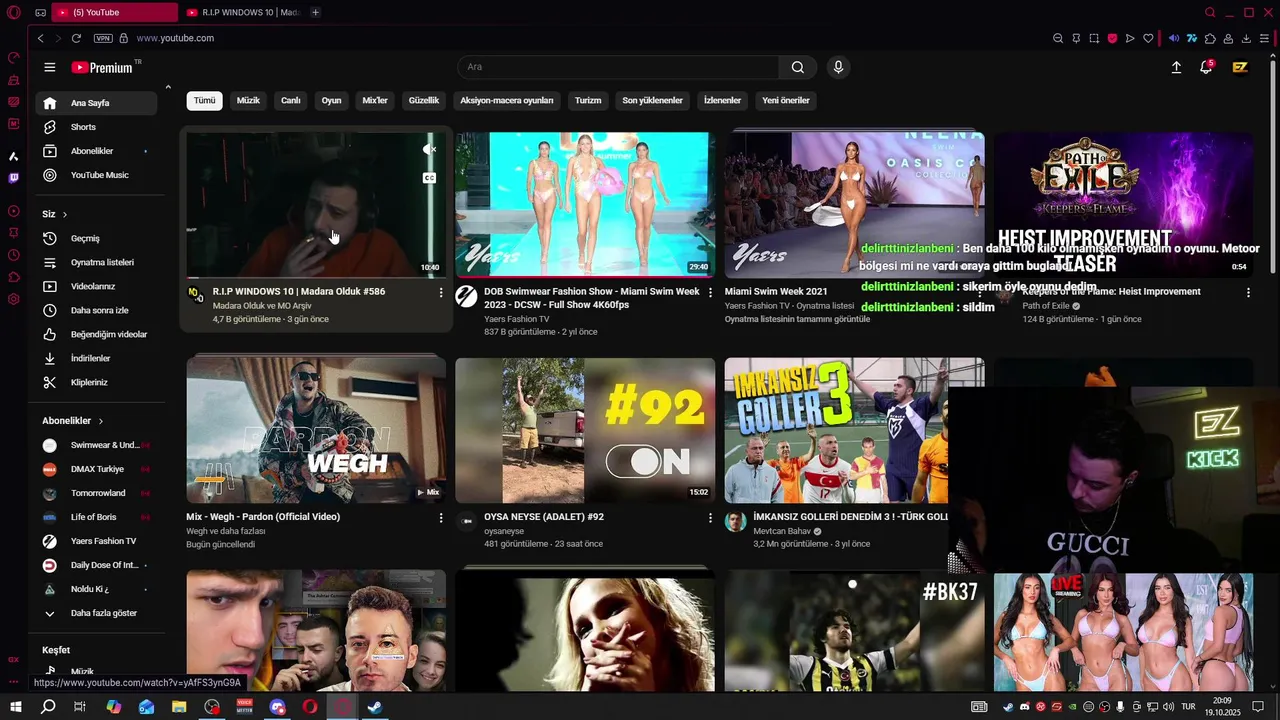Image resolution: width=1280 pixels, height=720 pixels.
Task: Open 'Ana Sayfa' in the sidebar
Action: click(x=96, y=103)
